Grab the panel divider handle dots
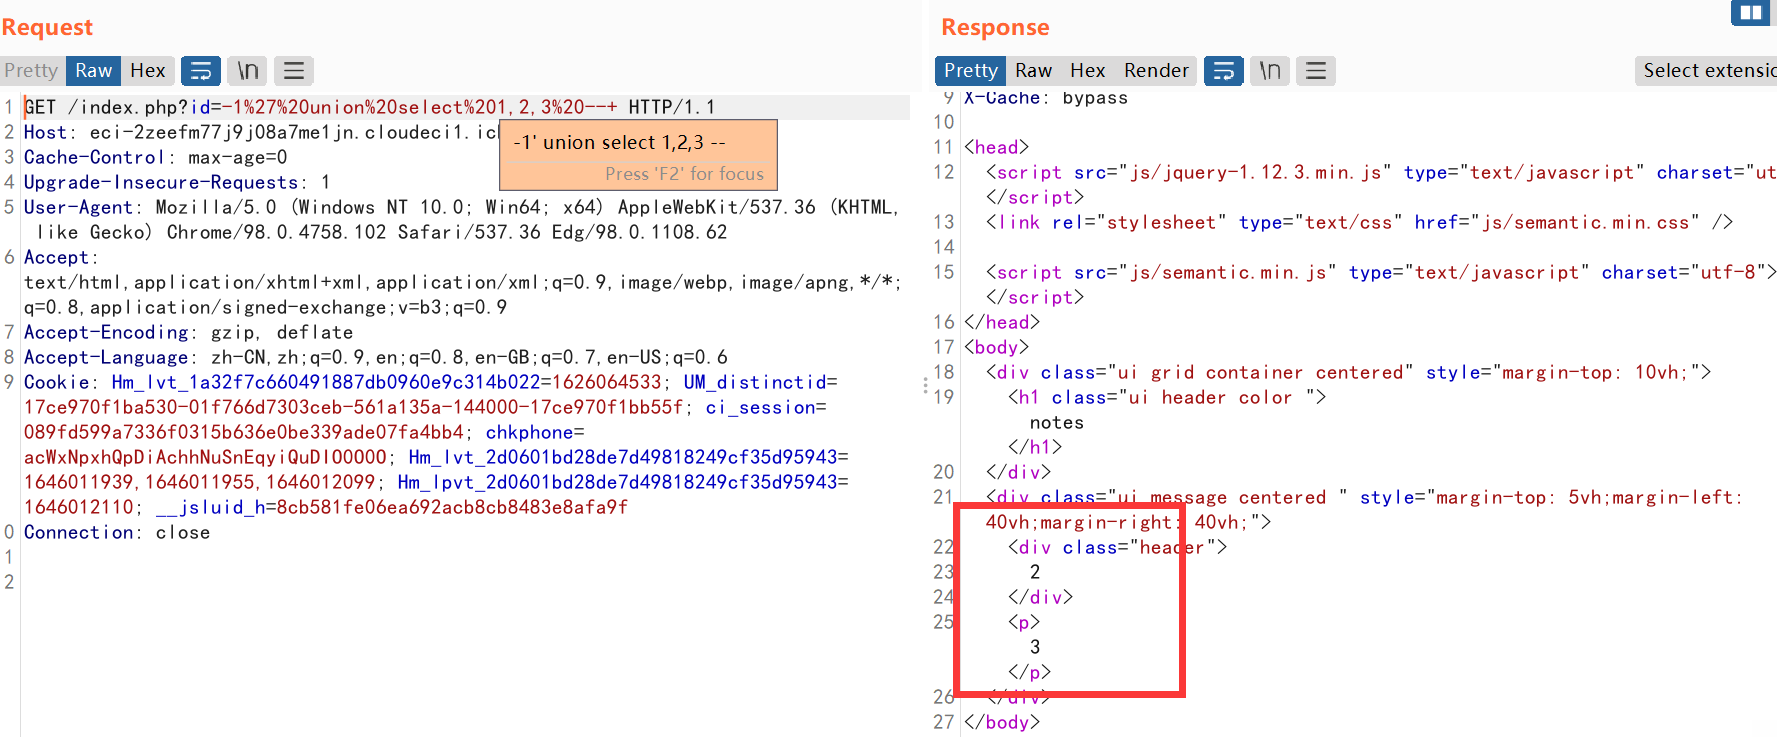Viewport: 1777px width, 737px height. click(925, 385)
